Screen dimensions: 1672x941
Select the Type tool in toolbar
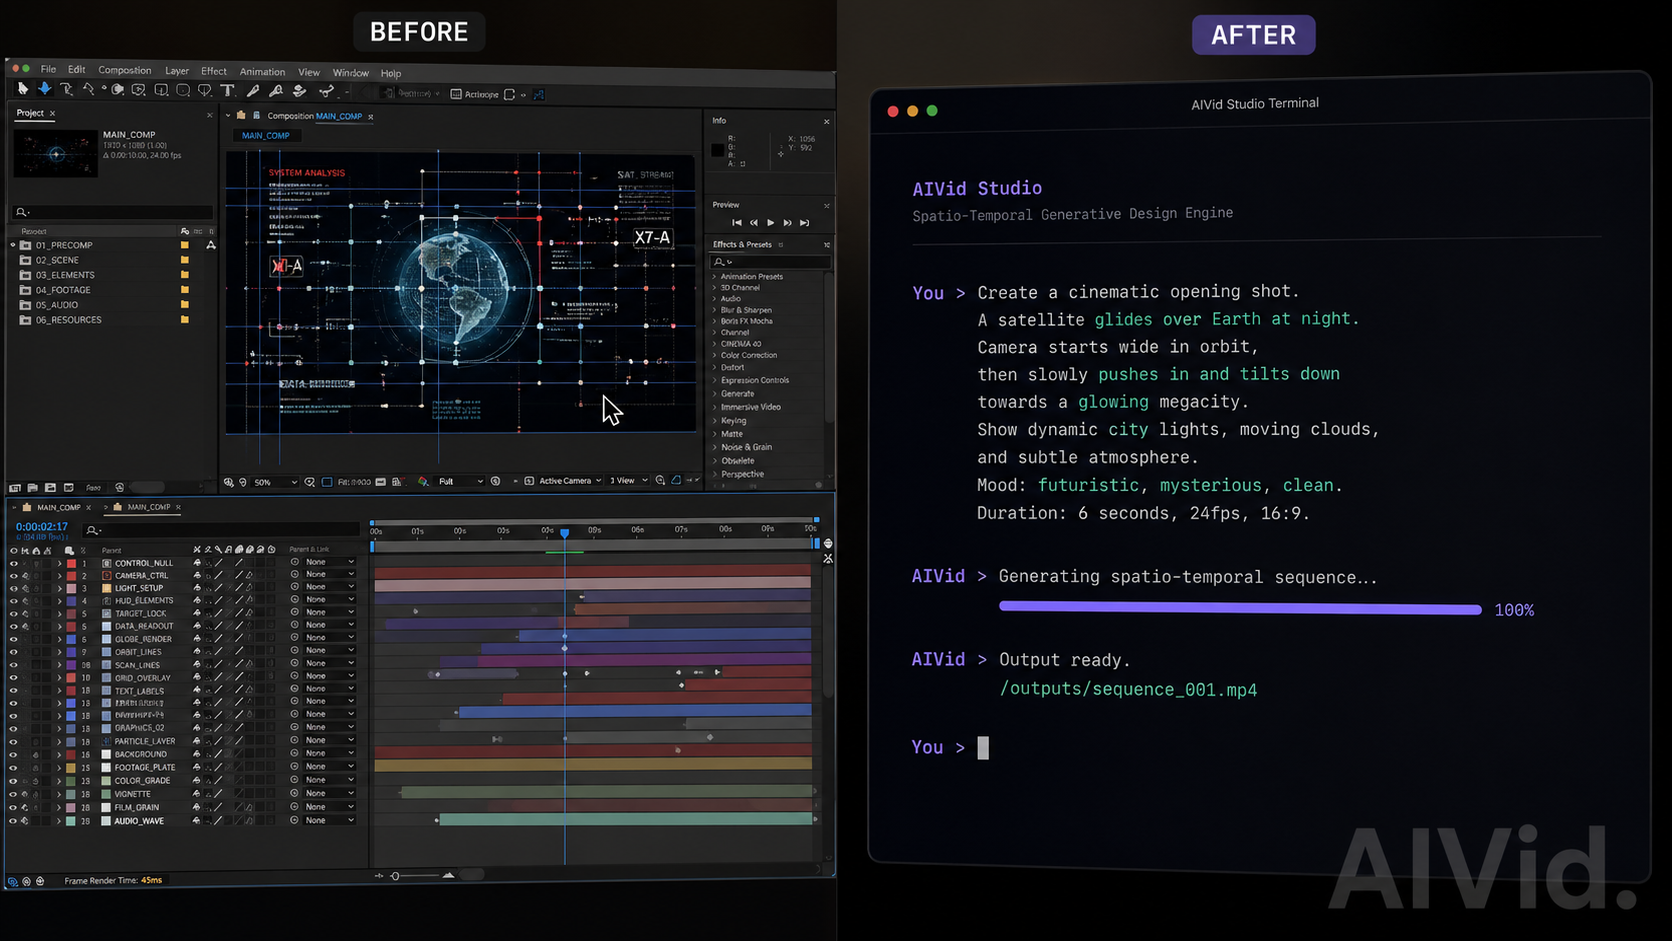[x=228, y=91]
